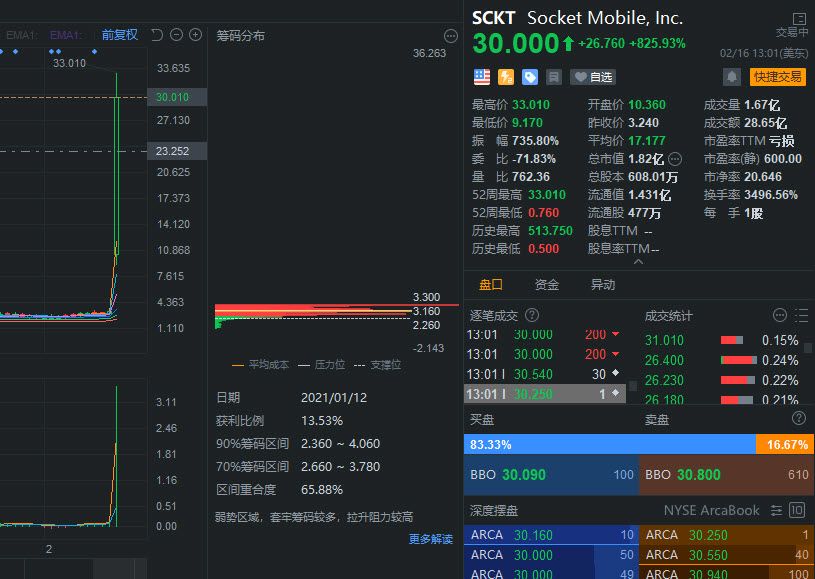Viewport: 815px width, 579px height.
Task: Click the NYSE ArcaBook label
Action: [711, 510]
